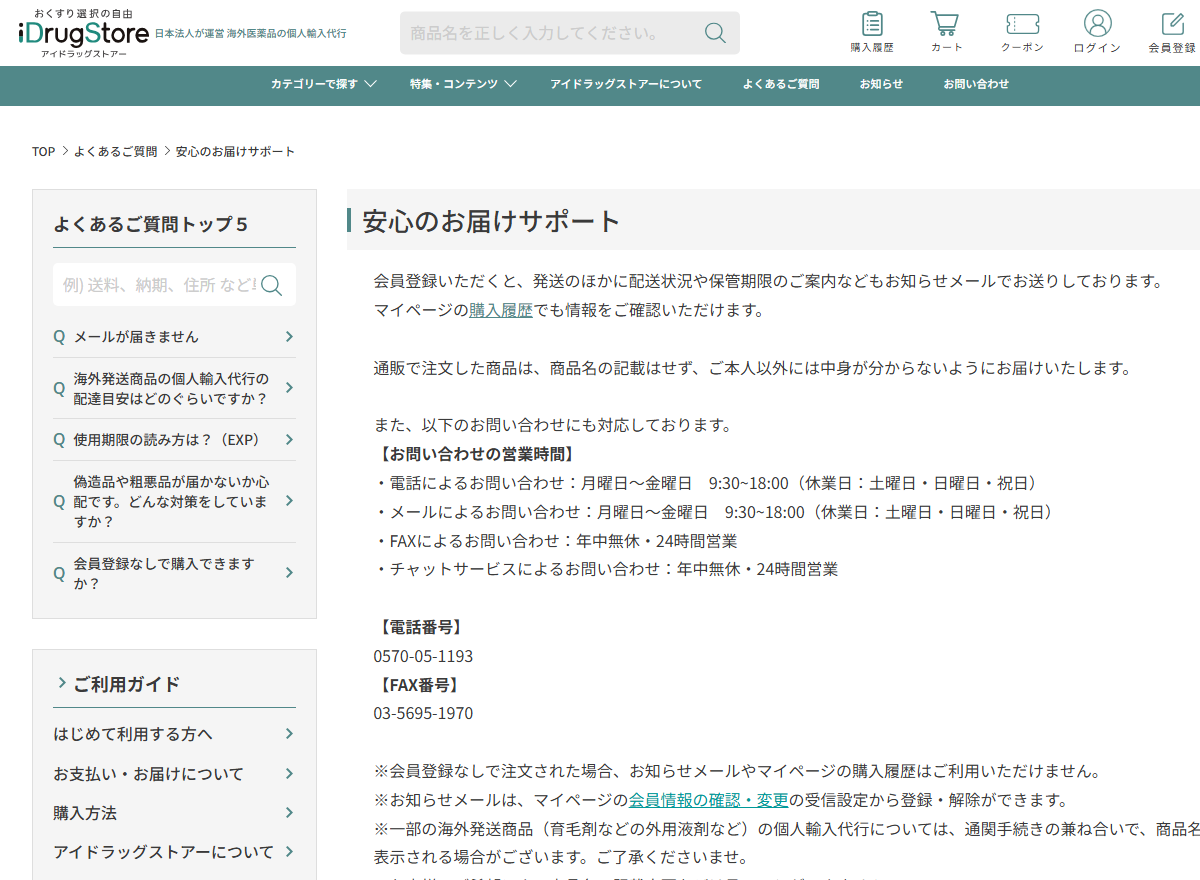This screenshot has height=880, width=1200.
Task: Click the よくあるご質問 breadcrumb link
Action: click(115, 152)
